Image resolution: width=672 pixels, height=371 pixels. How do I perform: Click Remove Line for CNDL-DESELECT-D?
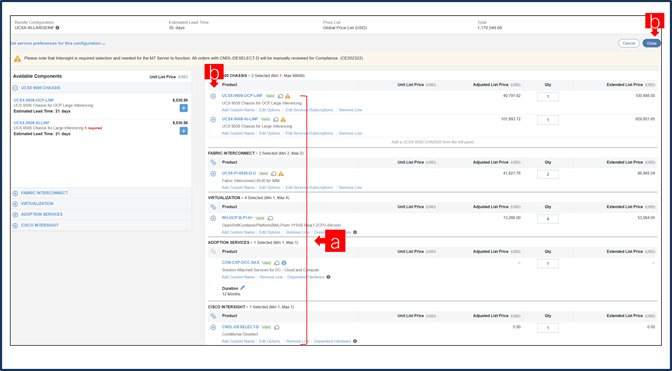pyautogui.click(x=297, y=341)
